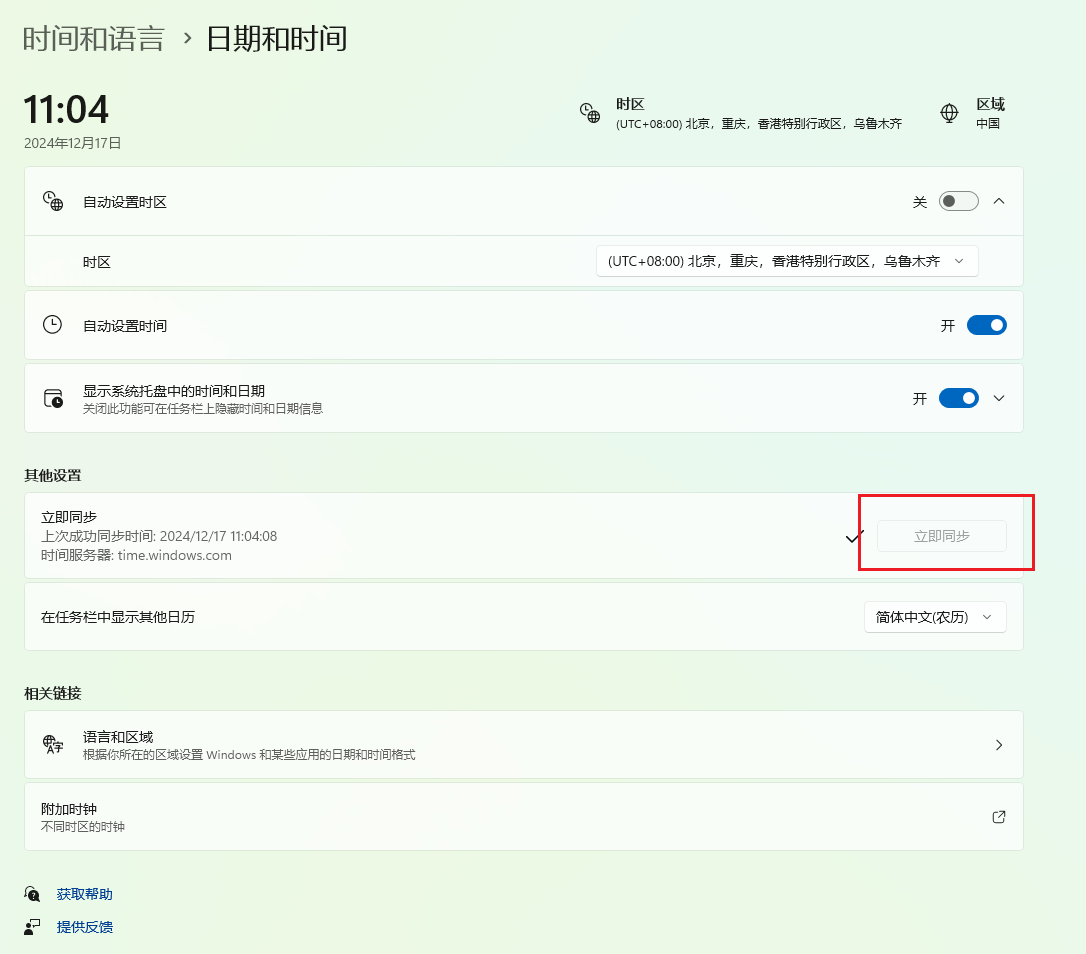Viewport: 1086px width, 954px height.
Task: Open the 简体中文(农历) calendar dropdown
Action: 934,617
